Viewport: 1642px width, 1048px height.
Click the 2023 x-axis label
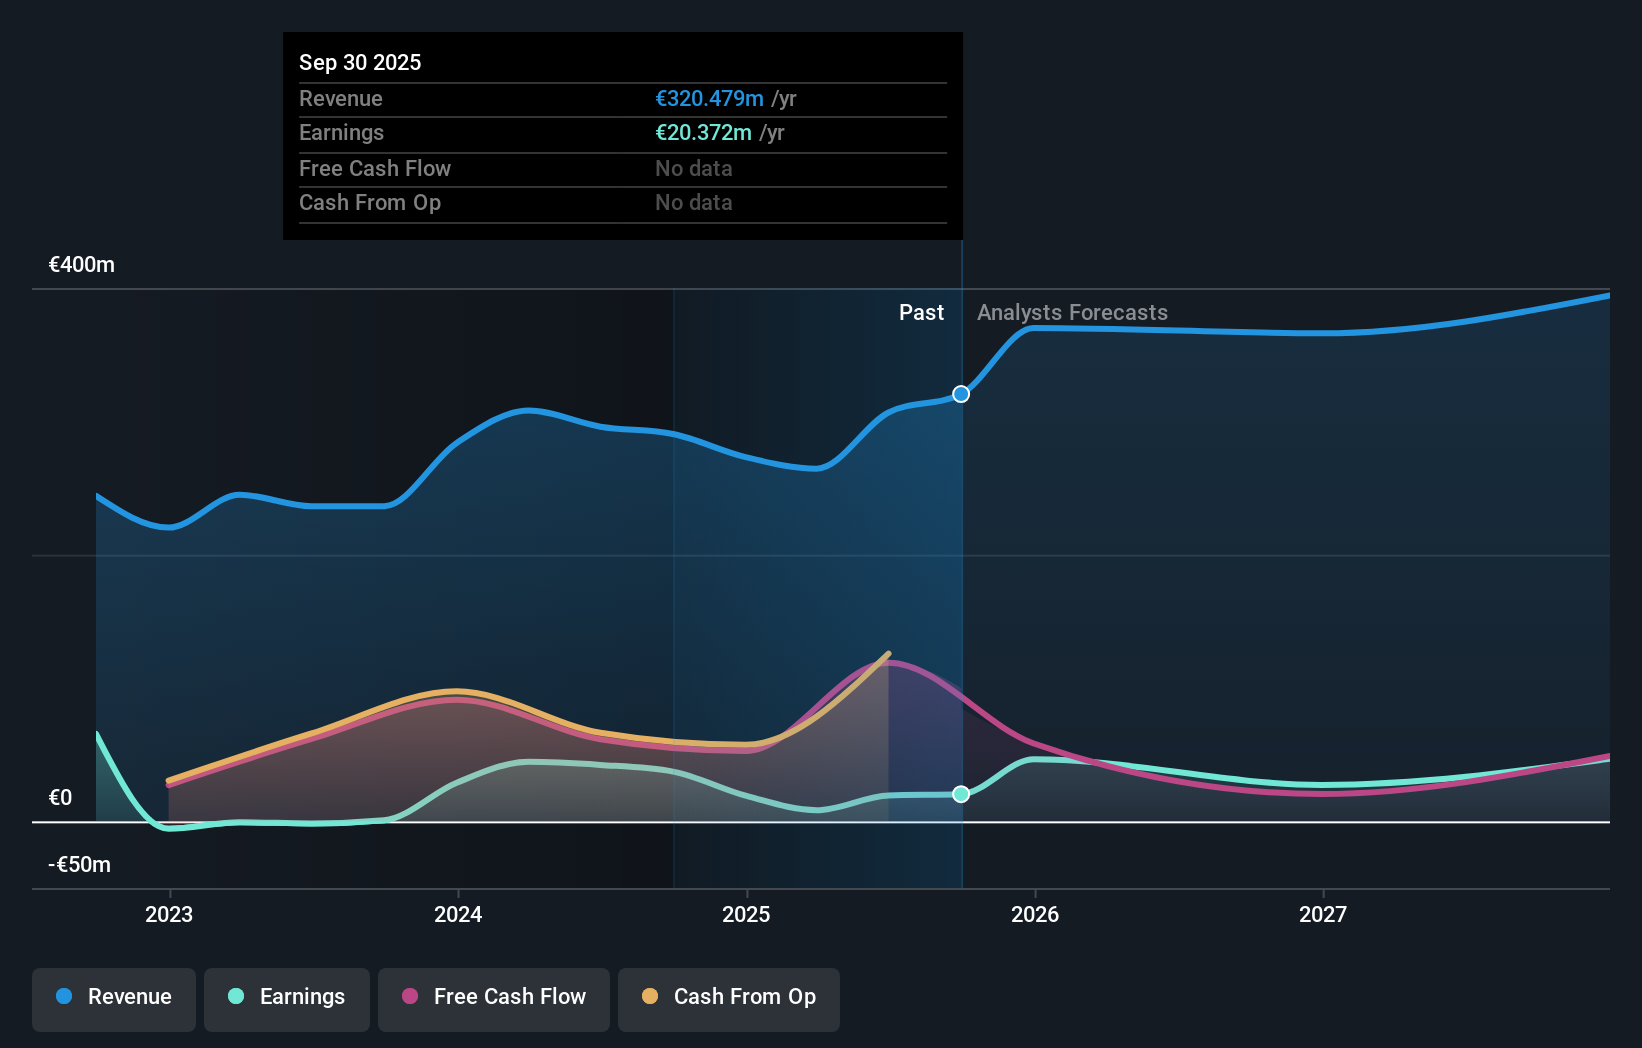[x=169, y=914]
